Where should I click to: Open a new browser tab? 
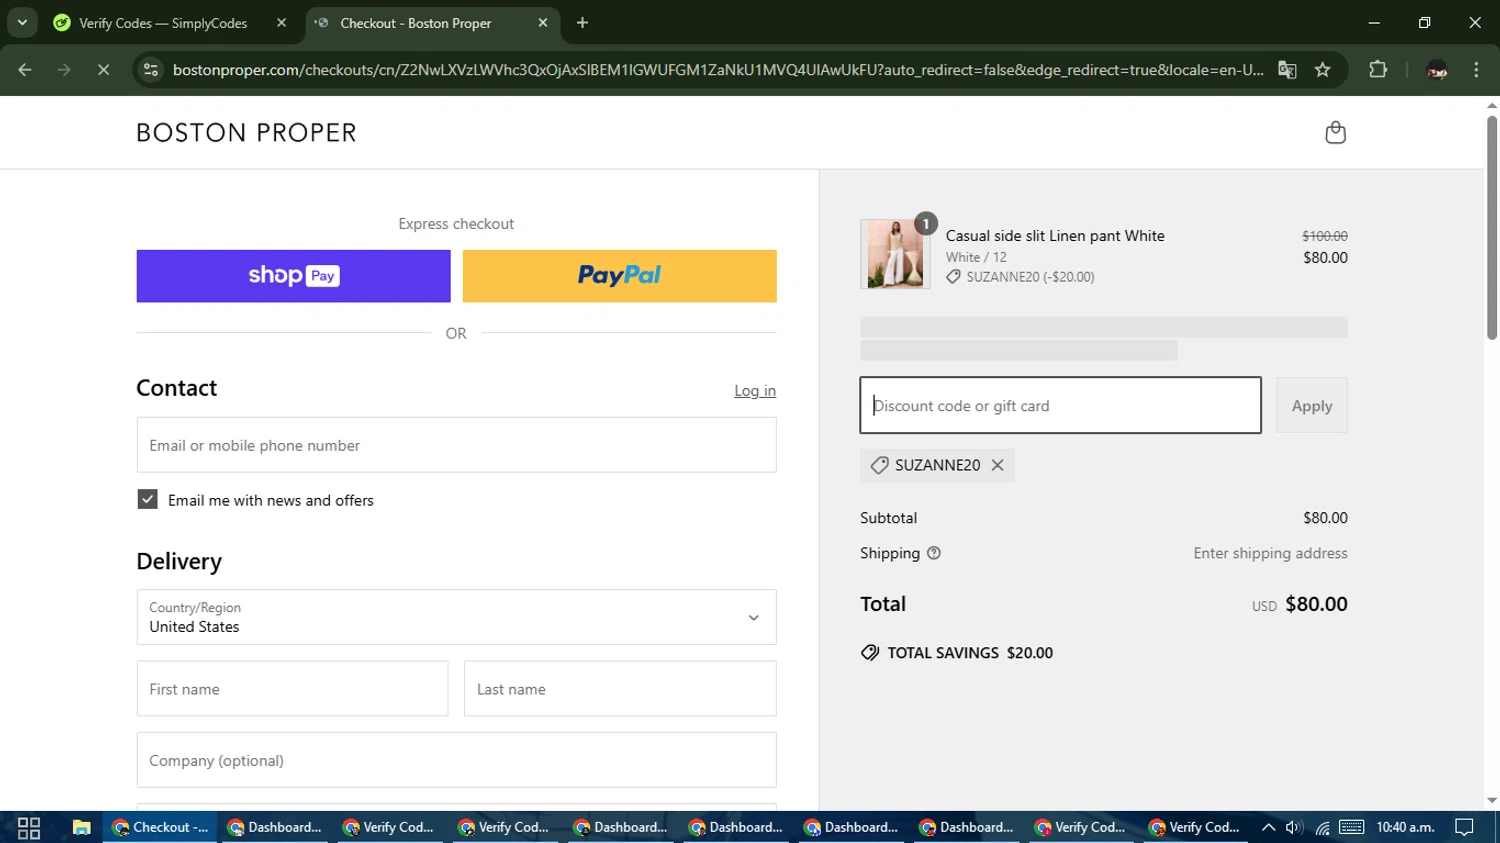click(x=582, y=22)
